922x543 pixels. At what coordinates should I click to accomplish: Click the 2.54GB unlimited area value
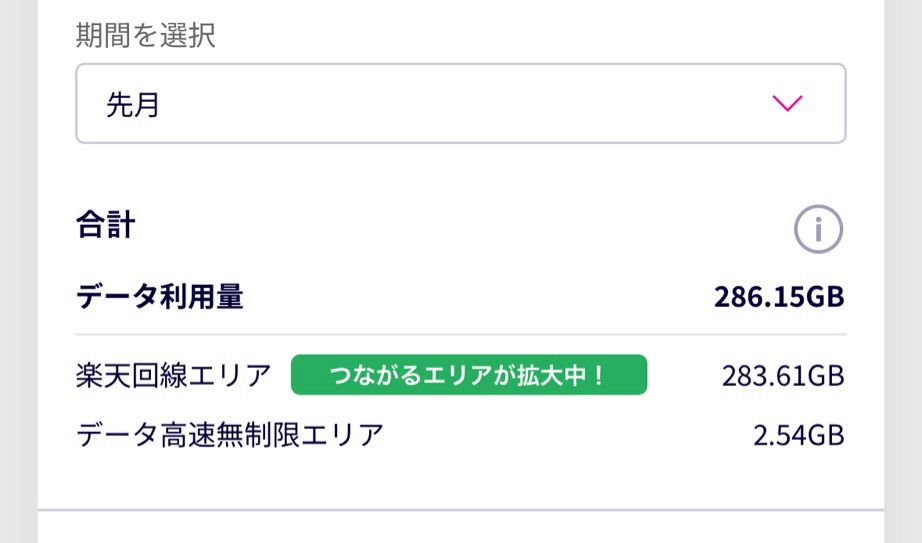click(798, 435)
